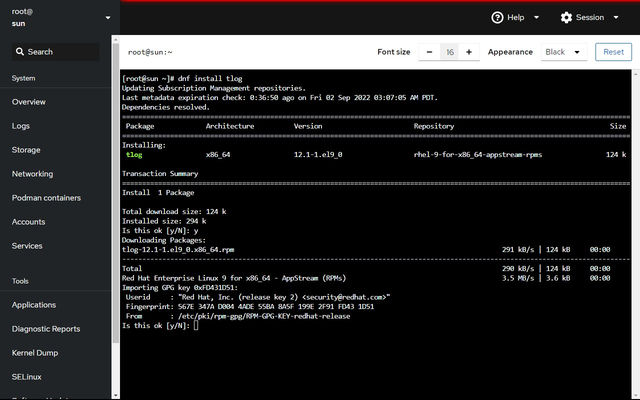Expand the Session dropdown arrow
This screenshot has width=640, height=400.
point(616,18)
